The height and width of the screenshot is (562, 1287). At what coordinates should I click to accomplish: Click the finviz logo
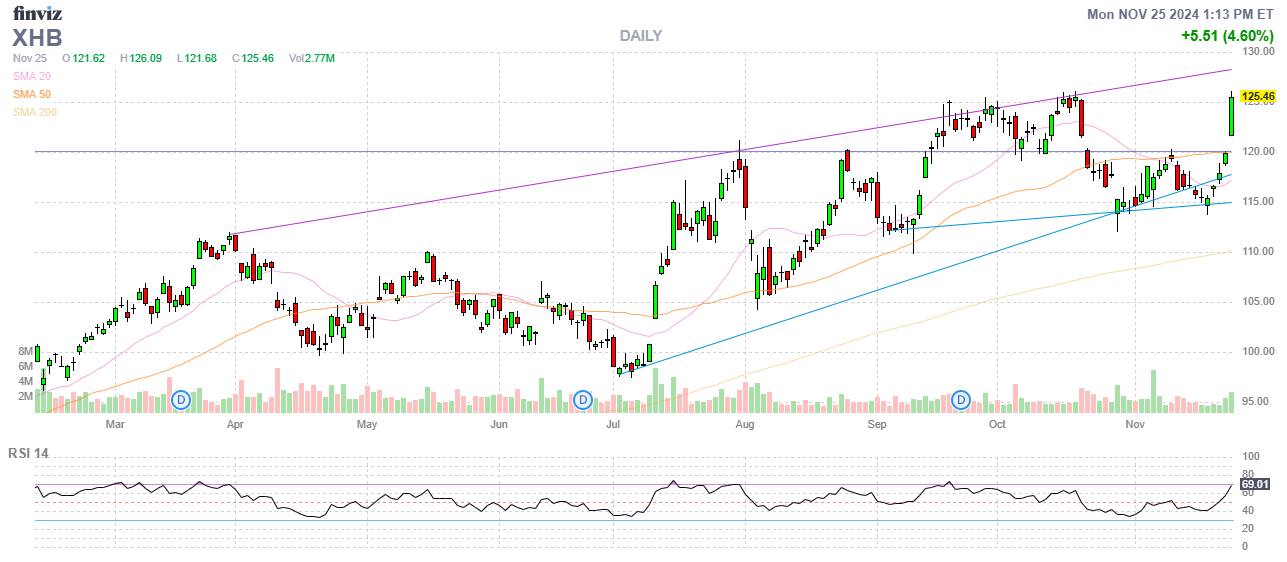(x=38, y=14)
